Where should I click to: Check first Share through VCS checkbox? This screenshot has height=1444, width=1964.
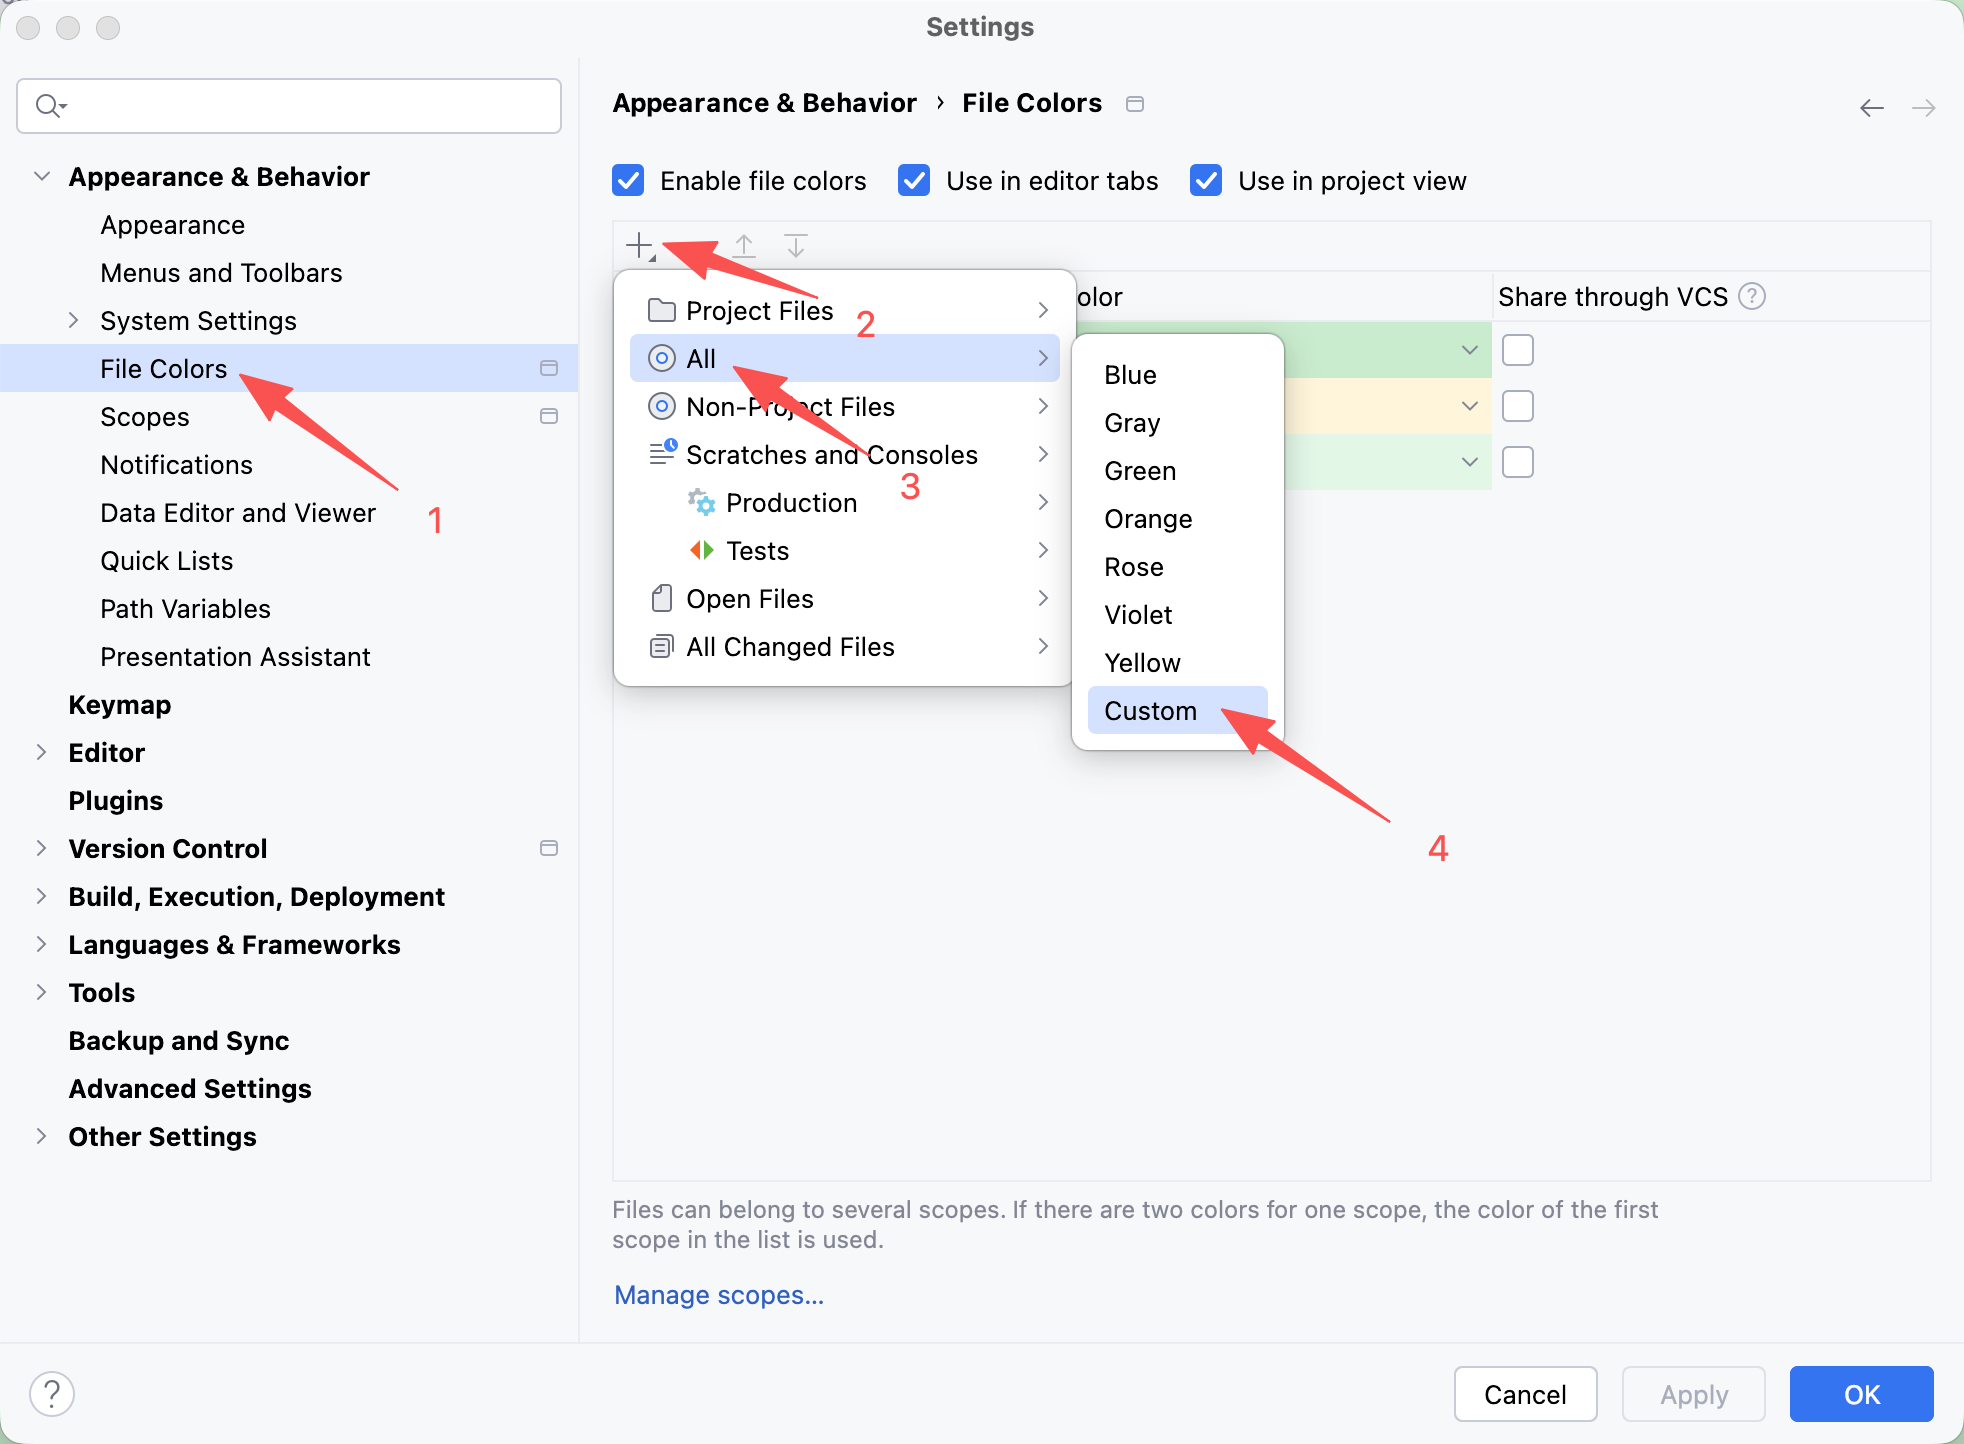tap(1517, 350)
